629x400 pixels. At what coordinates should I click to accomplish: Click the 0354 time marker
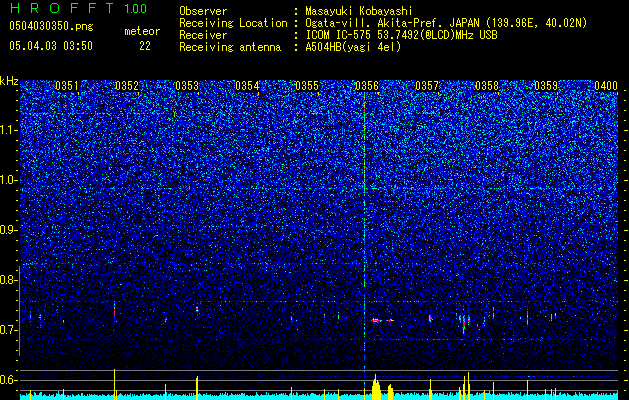(x=247, y=86)
